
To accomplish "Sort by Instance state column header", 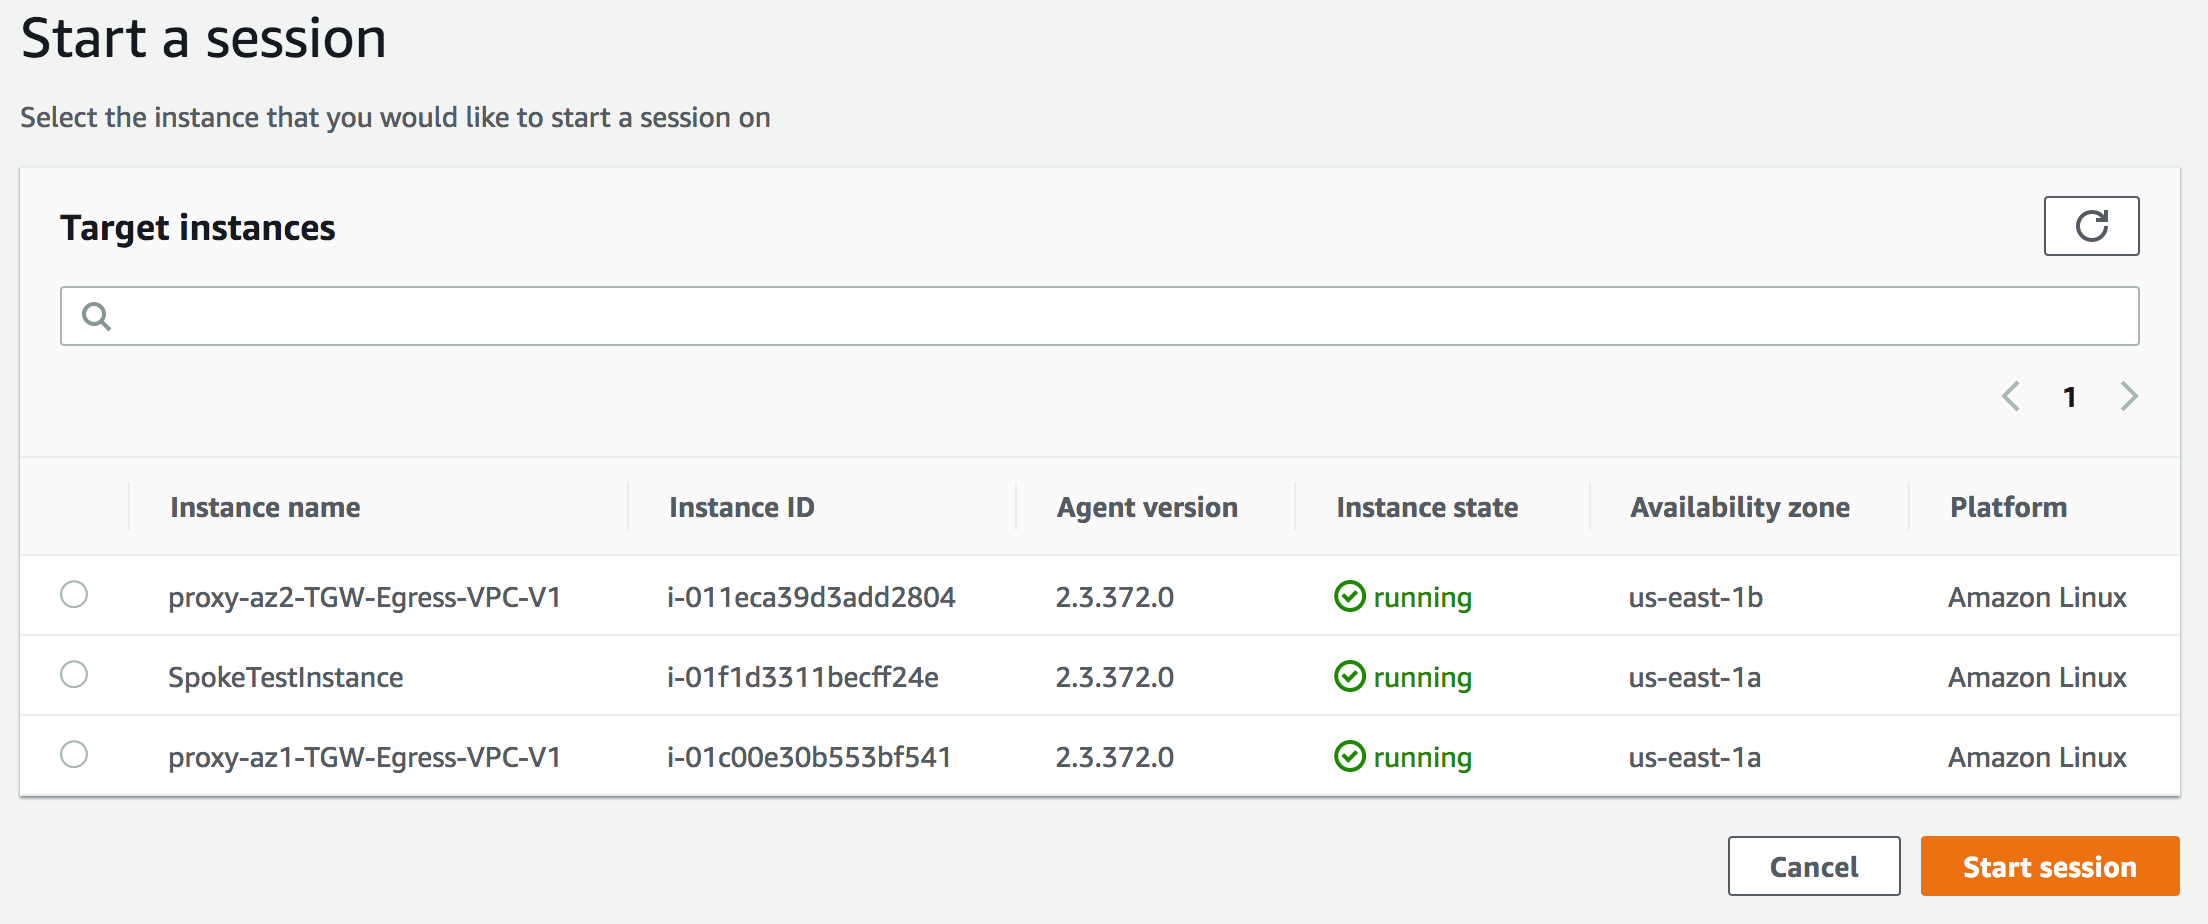I will pos(1427,508).
